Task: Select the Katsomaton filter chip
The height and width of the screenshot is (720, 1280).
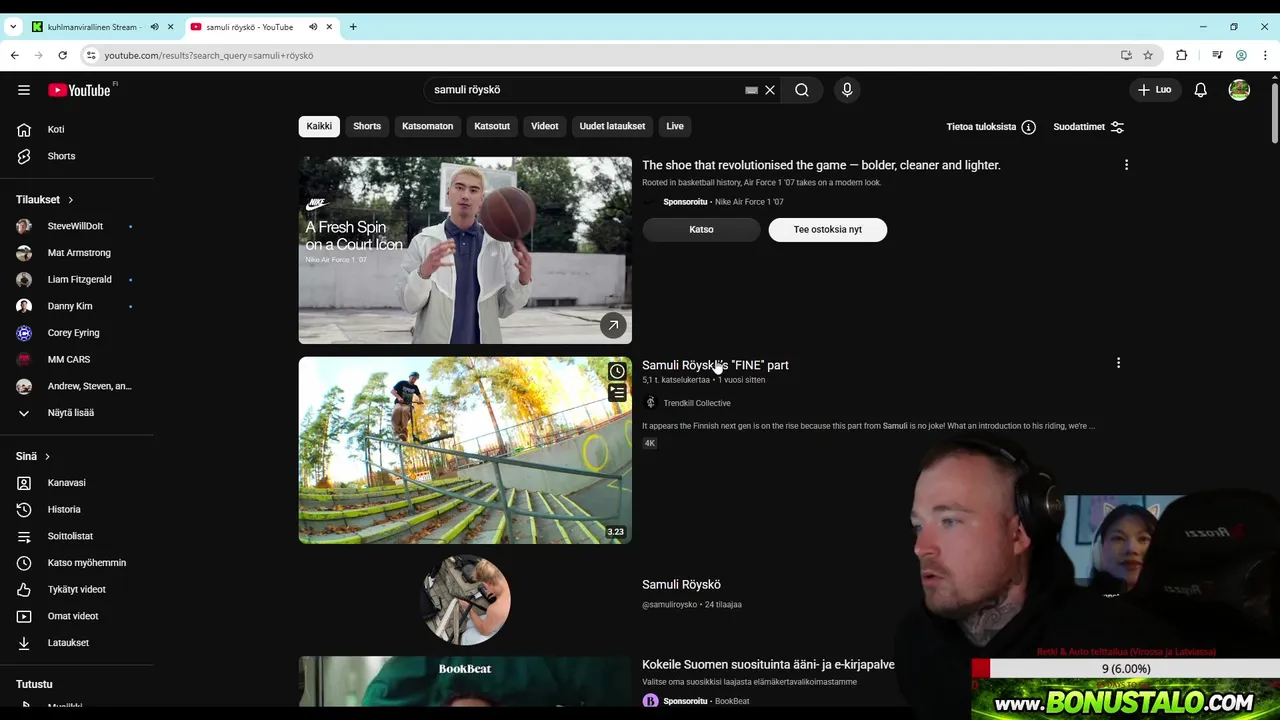Action: point(427,126)
